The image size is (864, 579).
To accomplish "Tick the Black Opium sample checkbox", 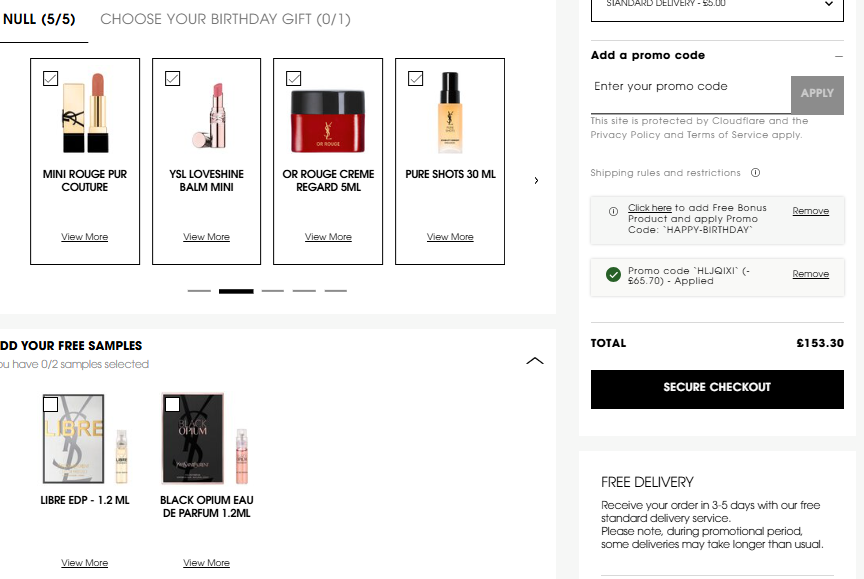I will (x=172, y=404).
